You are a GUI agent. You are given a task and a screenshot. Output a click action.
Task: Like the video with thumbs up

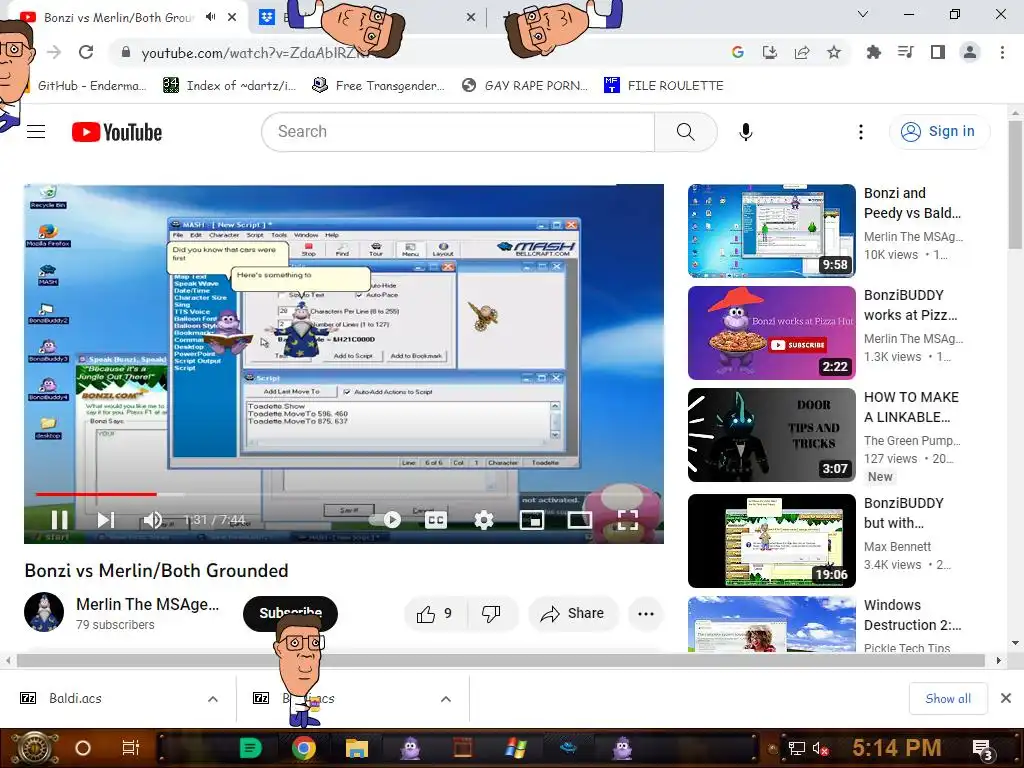(435, 613)
